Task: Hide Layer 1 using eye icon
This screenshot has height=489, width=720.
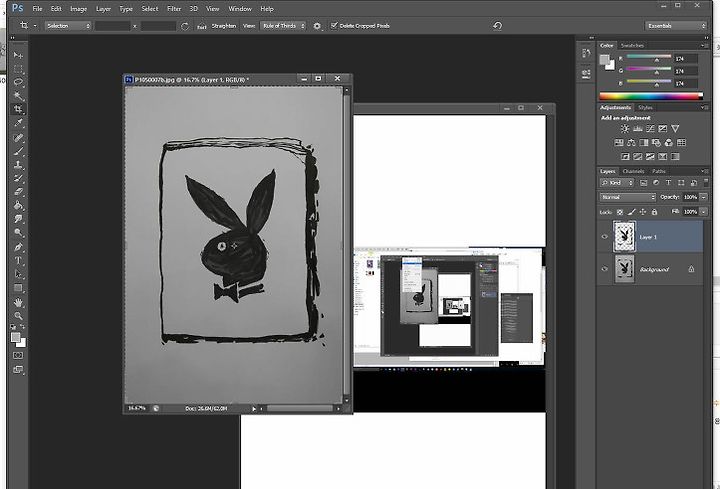Action: tap(604, 237)
